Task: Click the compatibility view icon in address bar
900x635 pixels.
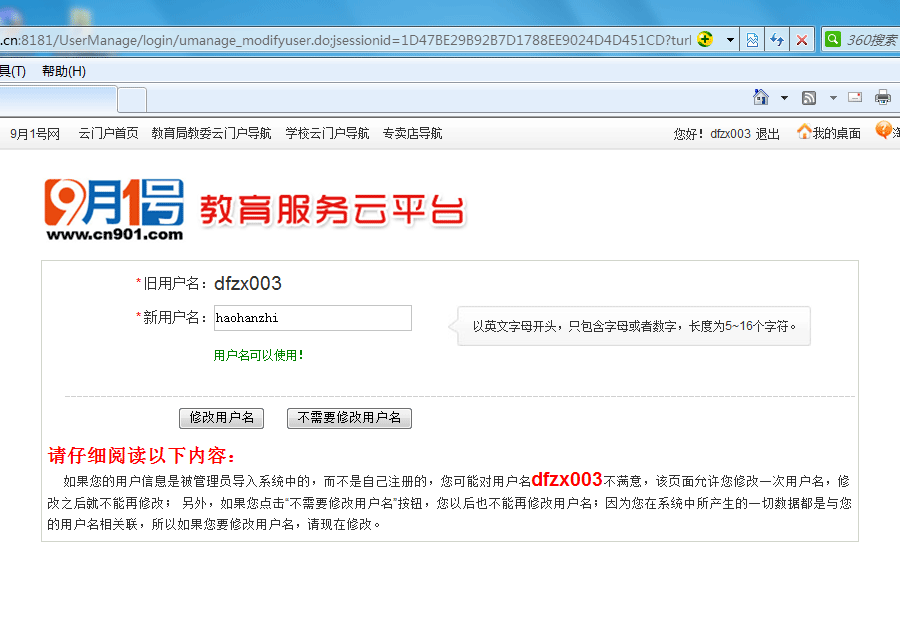Action: 752,40
